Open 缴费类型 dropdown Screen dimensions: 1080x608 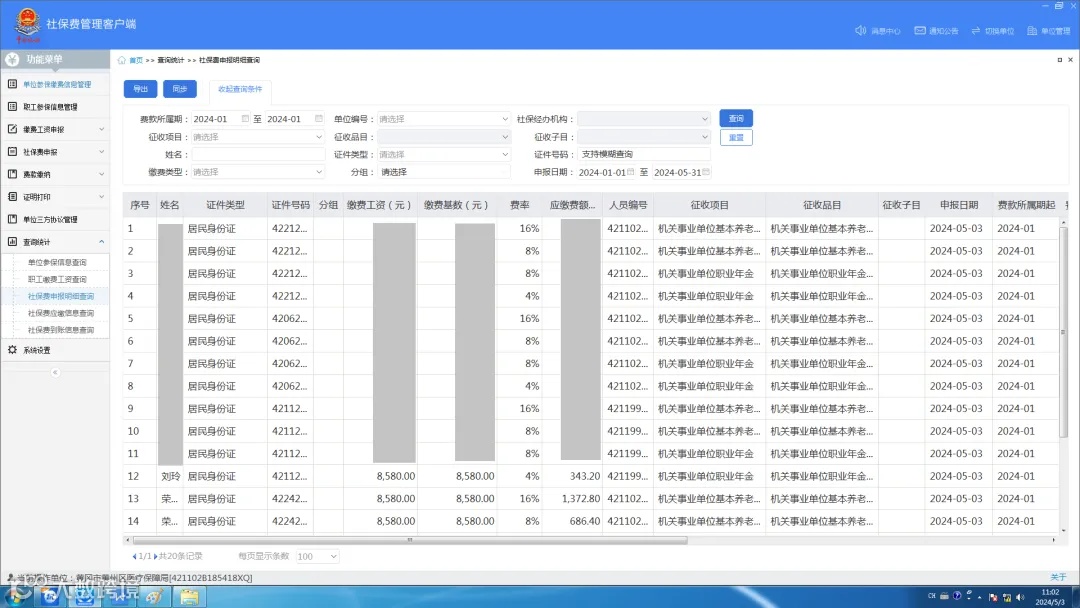point(258,172)
